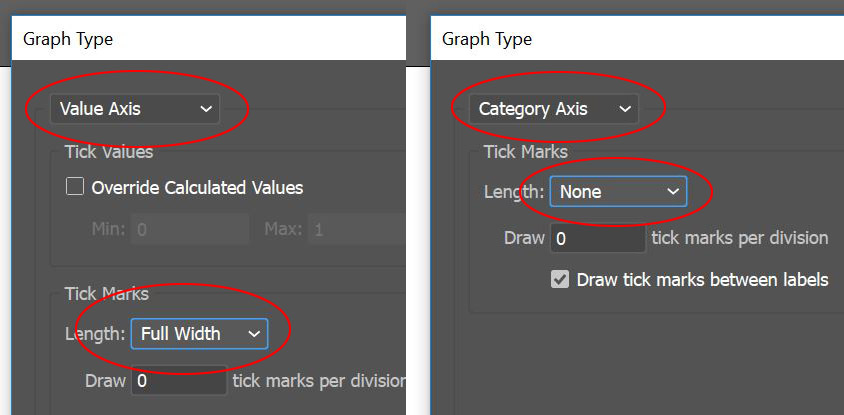
Task: Click the Draw field below Full Width
Action: tap(179, 381)
